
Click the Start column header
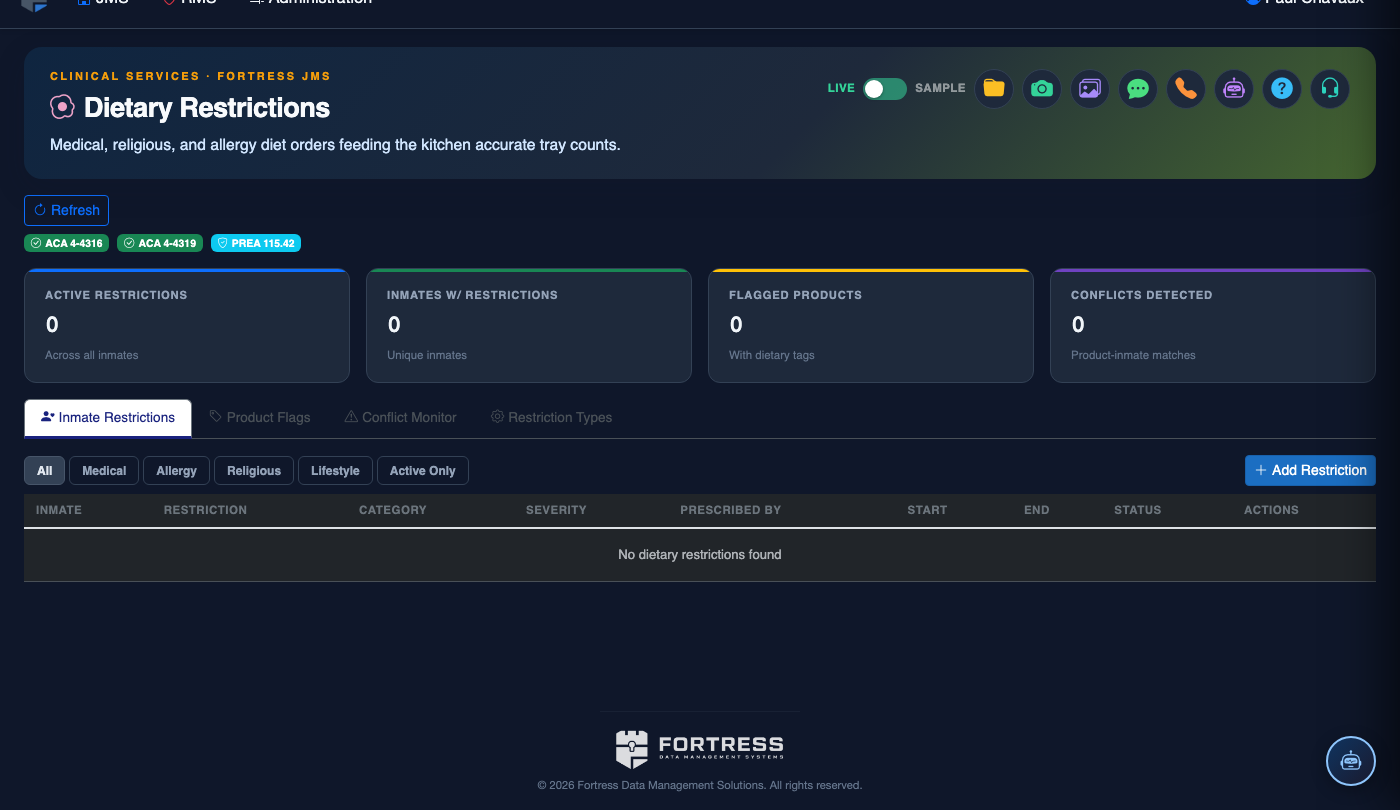(927, 510)
